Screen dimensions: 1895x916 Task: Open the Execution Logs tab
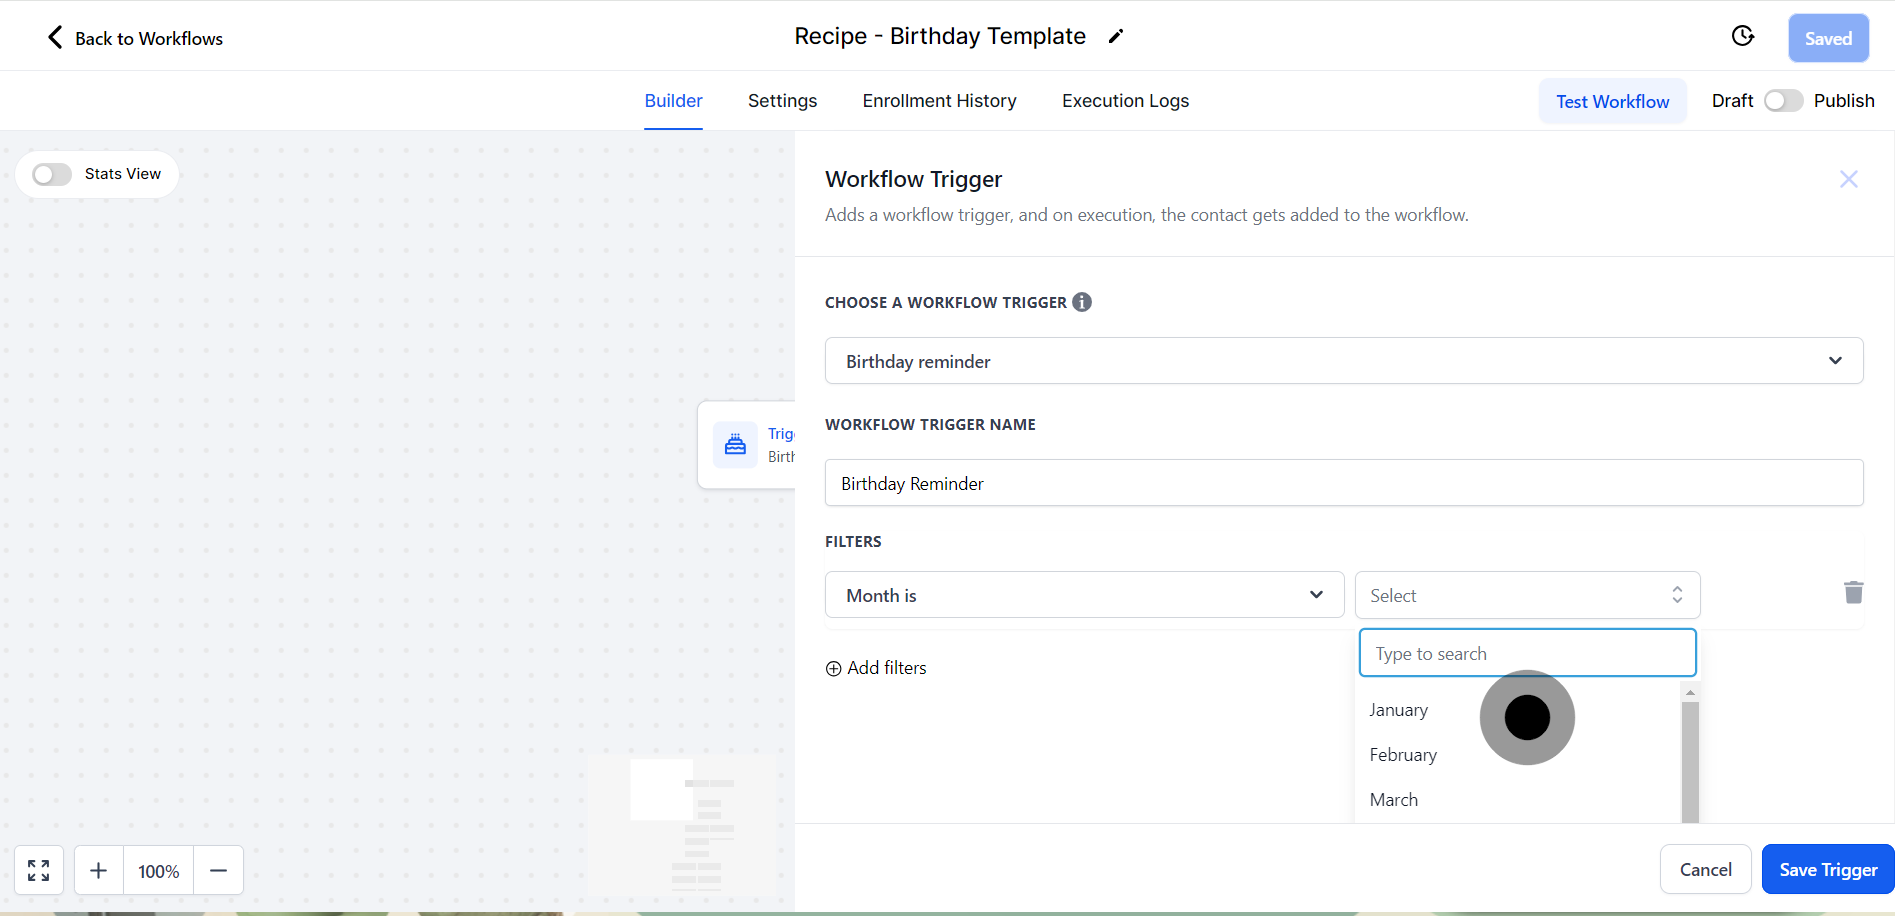tap(1125, 101)
